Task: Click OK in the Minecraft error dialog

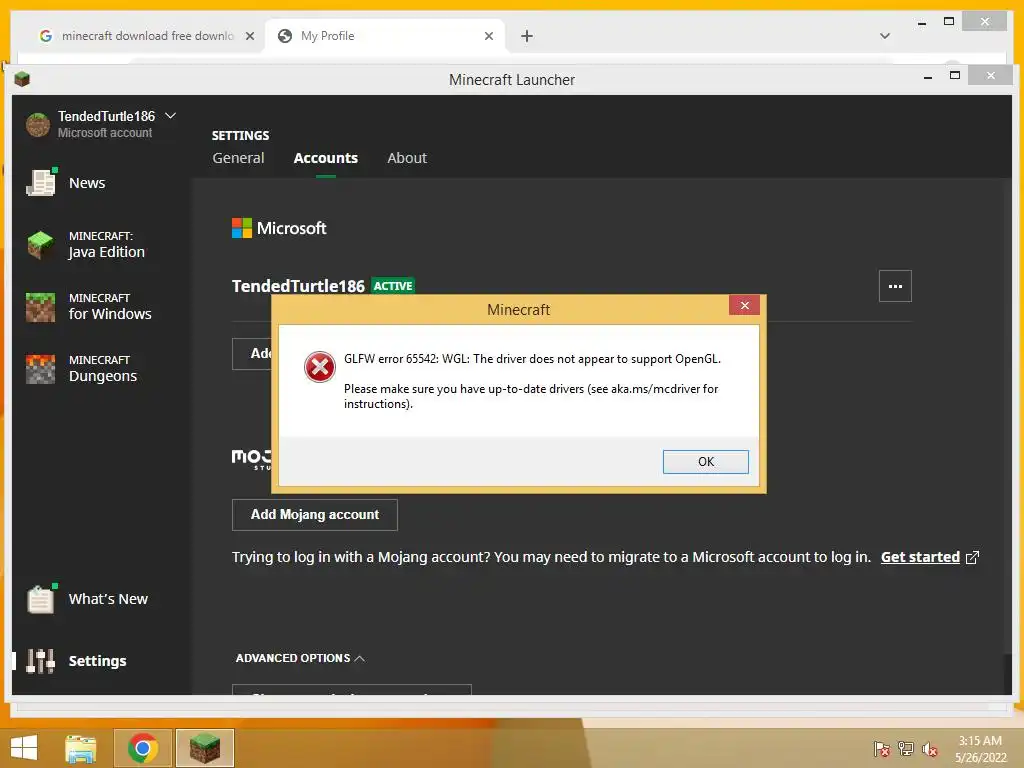Action: [705, 462]
